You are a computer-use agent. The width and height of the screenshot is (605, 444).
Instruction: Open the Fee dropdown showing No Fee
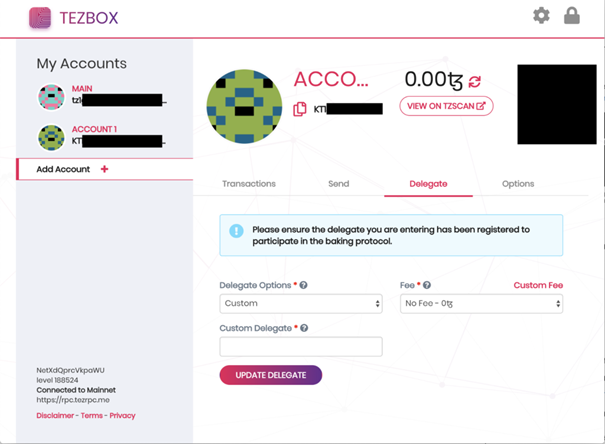click(x=482, y=304)
